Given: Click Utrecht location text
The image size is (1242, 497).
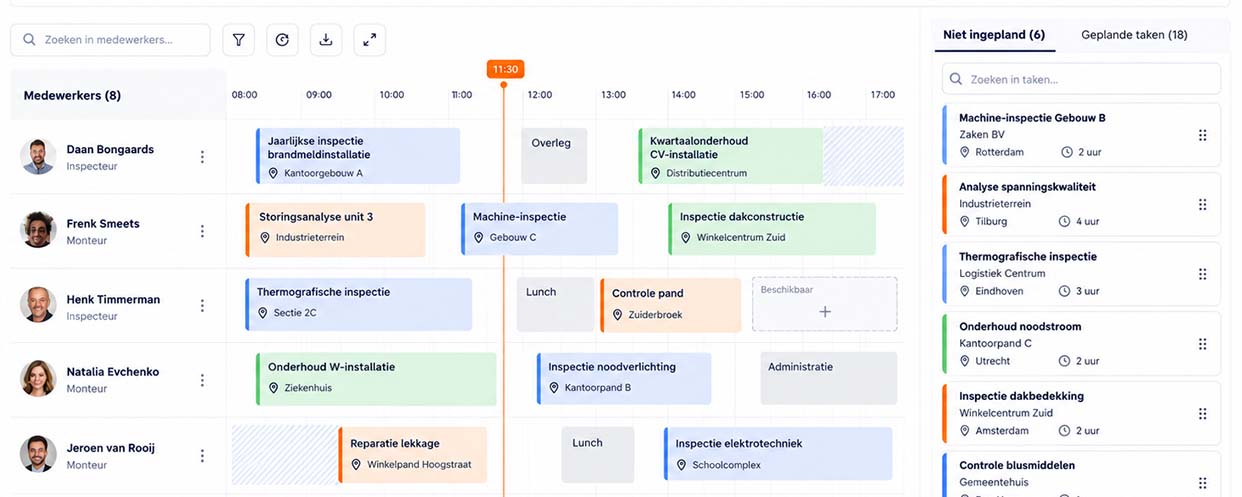Looking at the screenshot, I should point(993,361).
